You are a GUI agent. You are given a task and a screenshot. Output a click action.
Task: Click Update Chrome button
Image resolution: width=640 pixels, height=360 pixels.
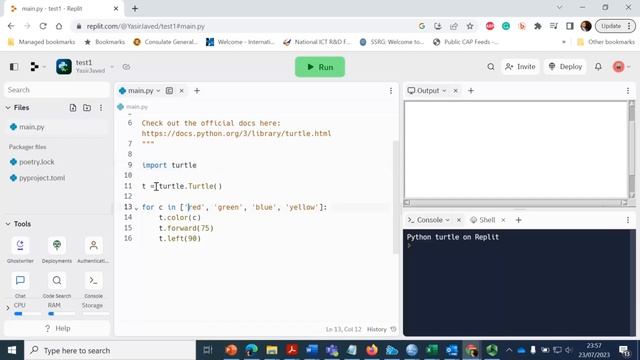coord(615,26)
